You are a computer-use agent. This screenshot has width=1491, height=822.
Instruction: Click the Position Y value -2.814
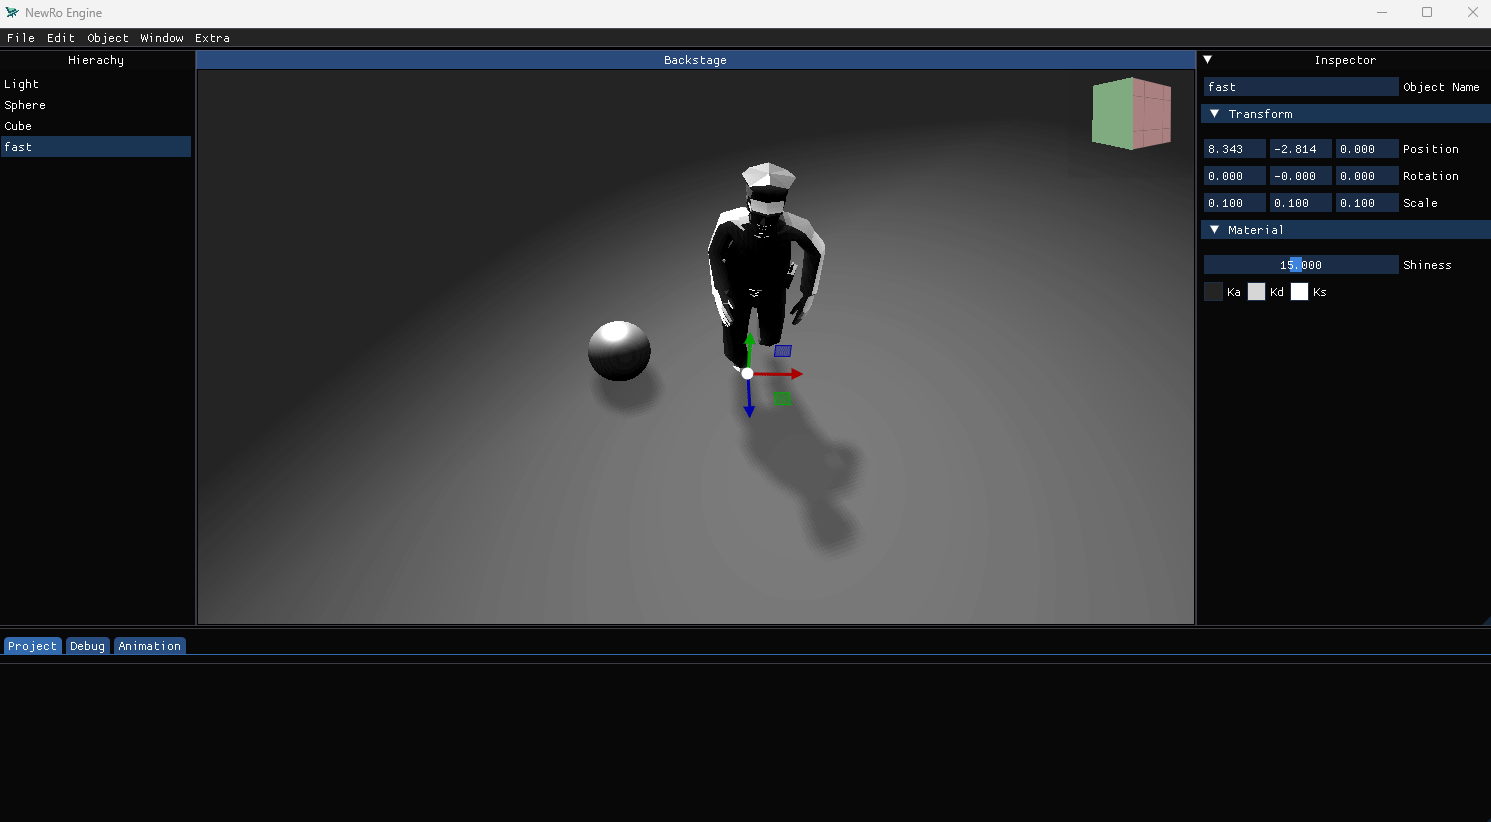tap(1301, 149)
